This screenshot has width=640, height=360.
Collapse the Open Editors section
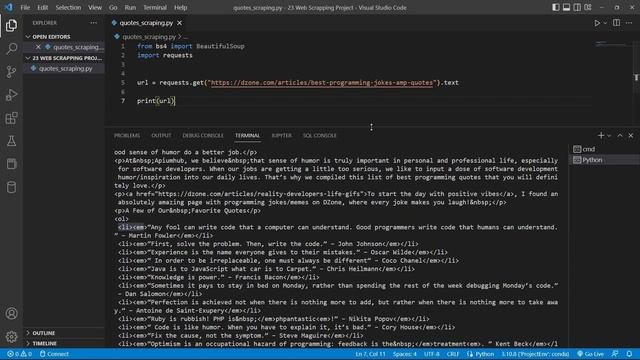pos(51,37)
